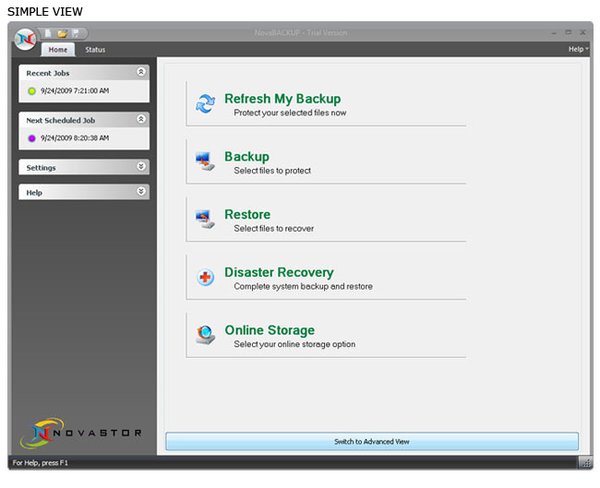The height and width of the screenshot is (488, 600).
Task: Expand the sidebar Help panel
Action: (141, 191)
